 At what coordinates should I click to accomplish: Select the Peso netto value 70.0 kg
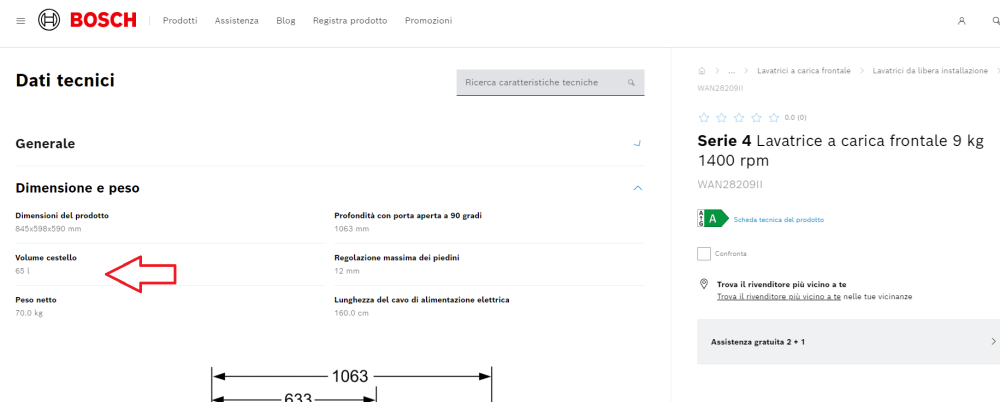(x=29, y=313)
